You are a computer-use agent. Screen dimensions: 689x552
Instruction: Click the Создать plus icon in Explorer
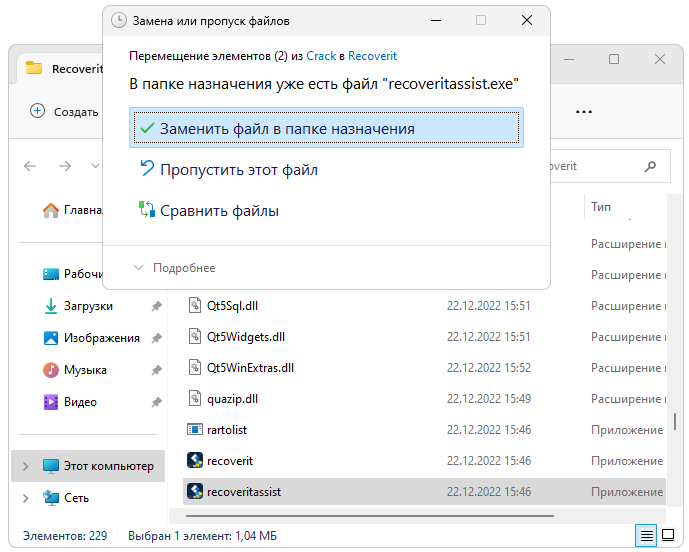click(37, 111)
